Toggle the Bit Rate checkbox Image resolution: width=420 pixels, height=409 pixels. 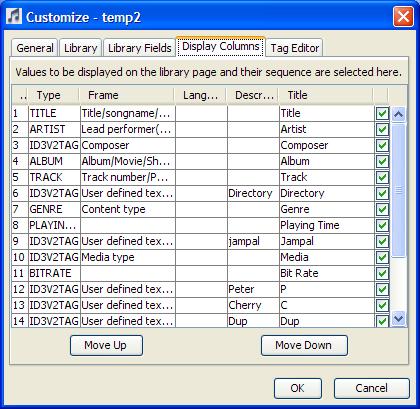point(382,274)
